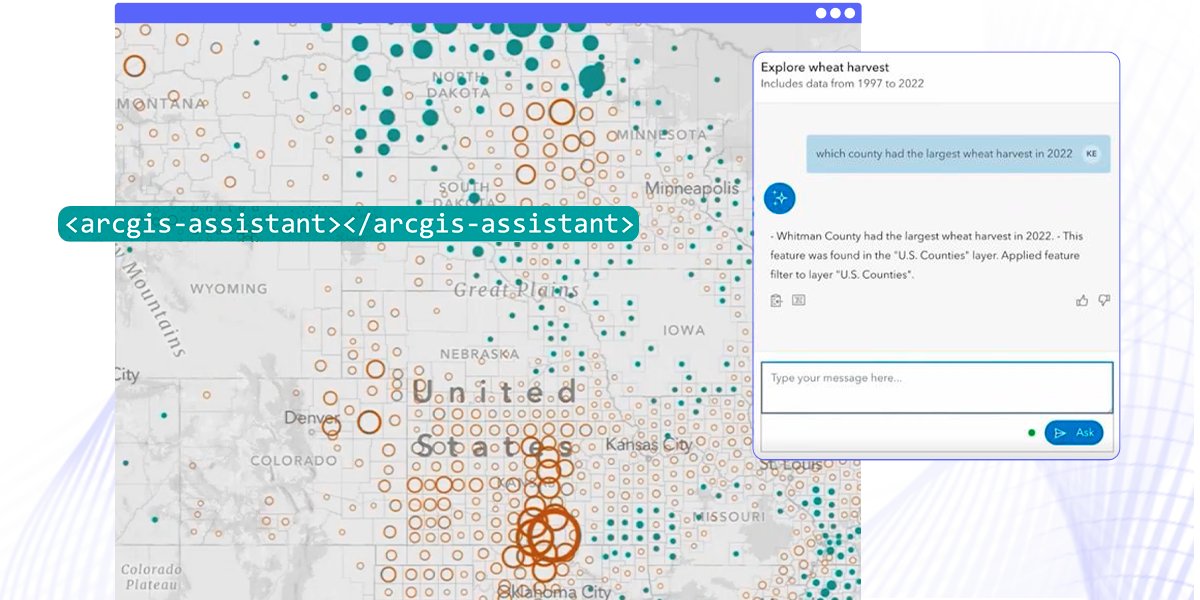Toggle the thumbs up rating on the response
The width and height of the screenshot is (1200, 600).
pyautogui.click(x=1083, y=300)
